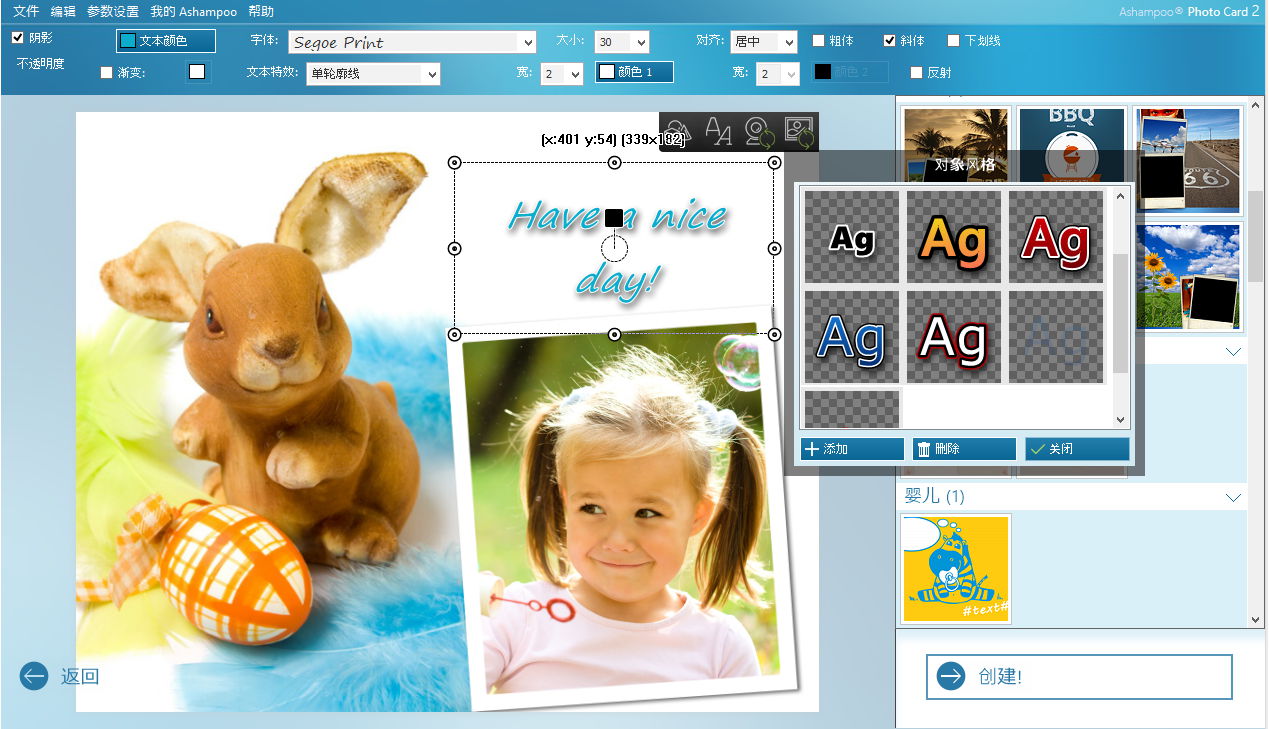Enable the 粗体 bold checkbox

(818, 41)
